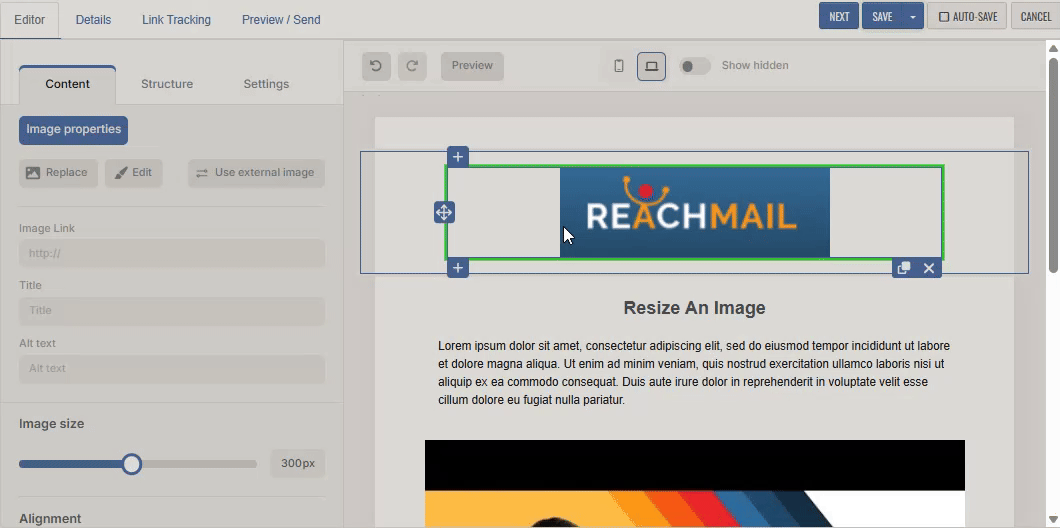Click the NEXT button
Viewport: 1060px width, 528px height.
pos(839,17)
